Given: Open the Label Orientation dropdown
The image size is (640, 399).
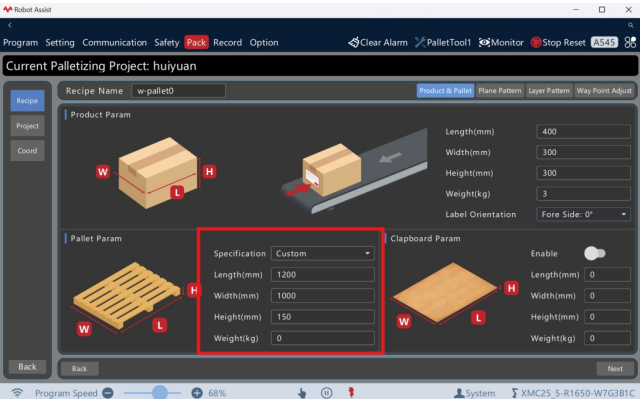Looking at the screenshot, I should click(583, 214).
